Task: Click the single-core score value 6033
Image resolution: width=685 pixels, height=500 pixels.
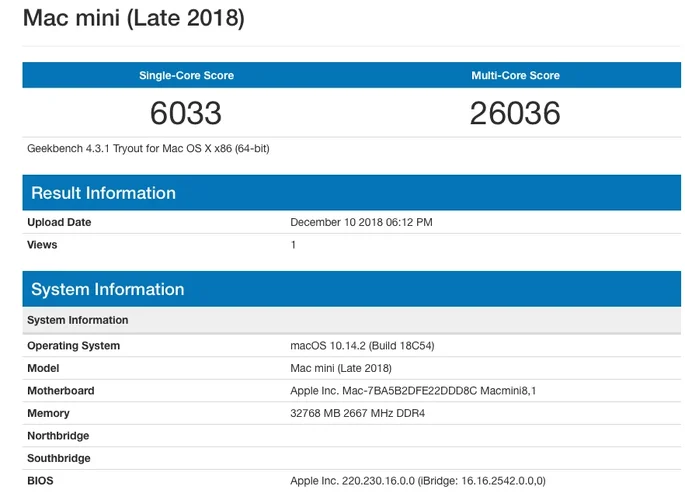Action: 186,113
